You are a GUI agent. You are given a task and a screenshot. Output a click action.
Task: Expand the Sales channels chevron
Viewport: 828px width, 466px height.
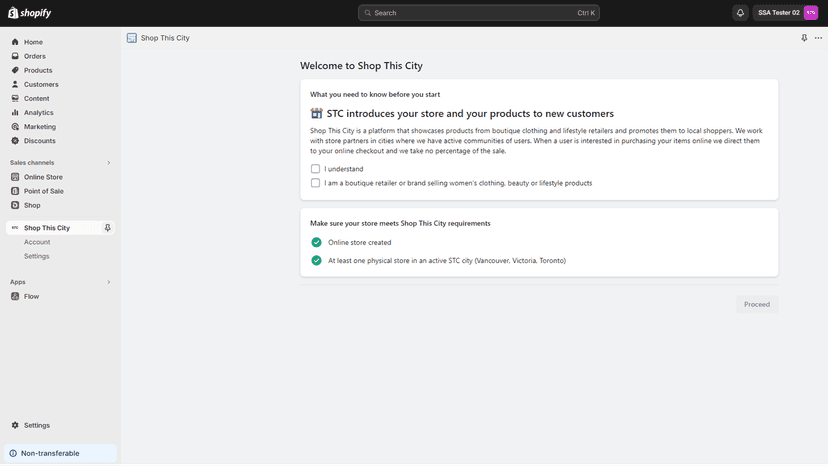pos(109,163)
